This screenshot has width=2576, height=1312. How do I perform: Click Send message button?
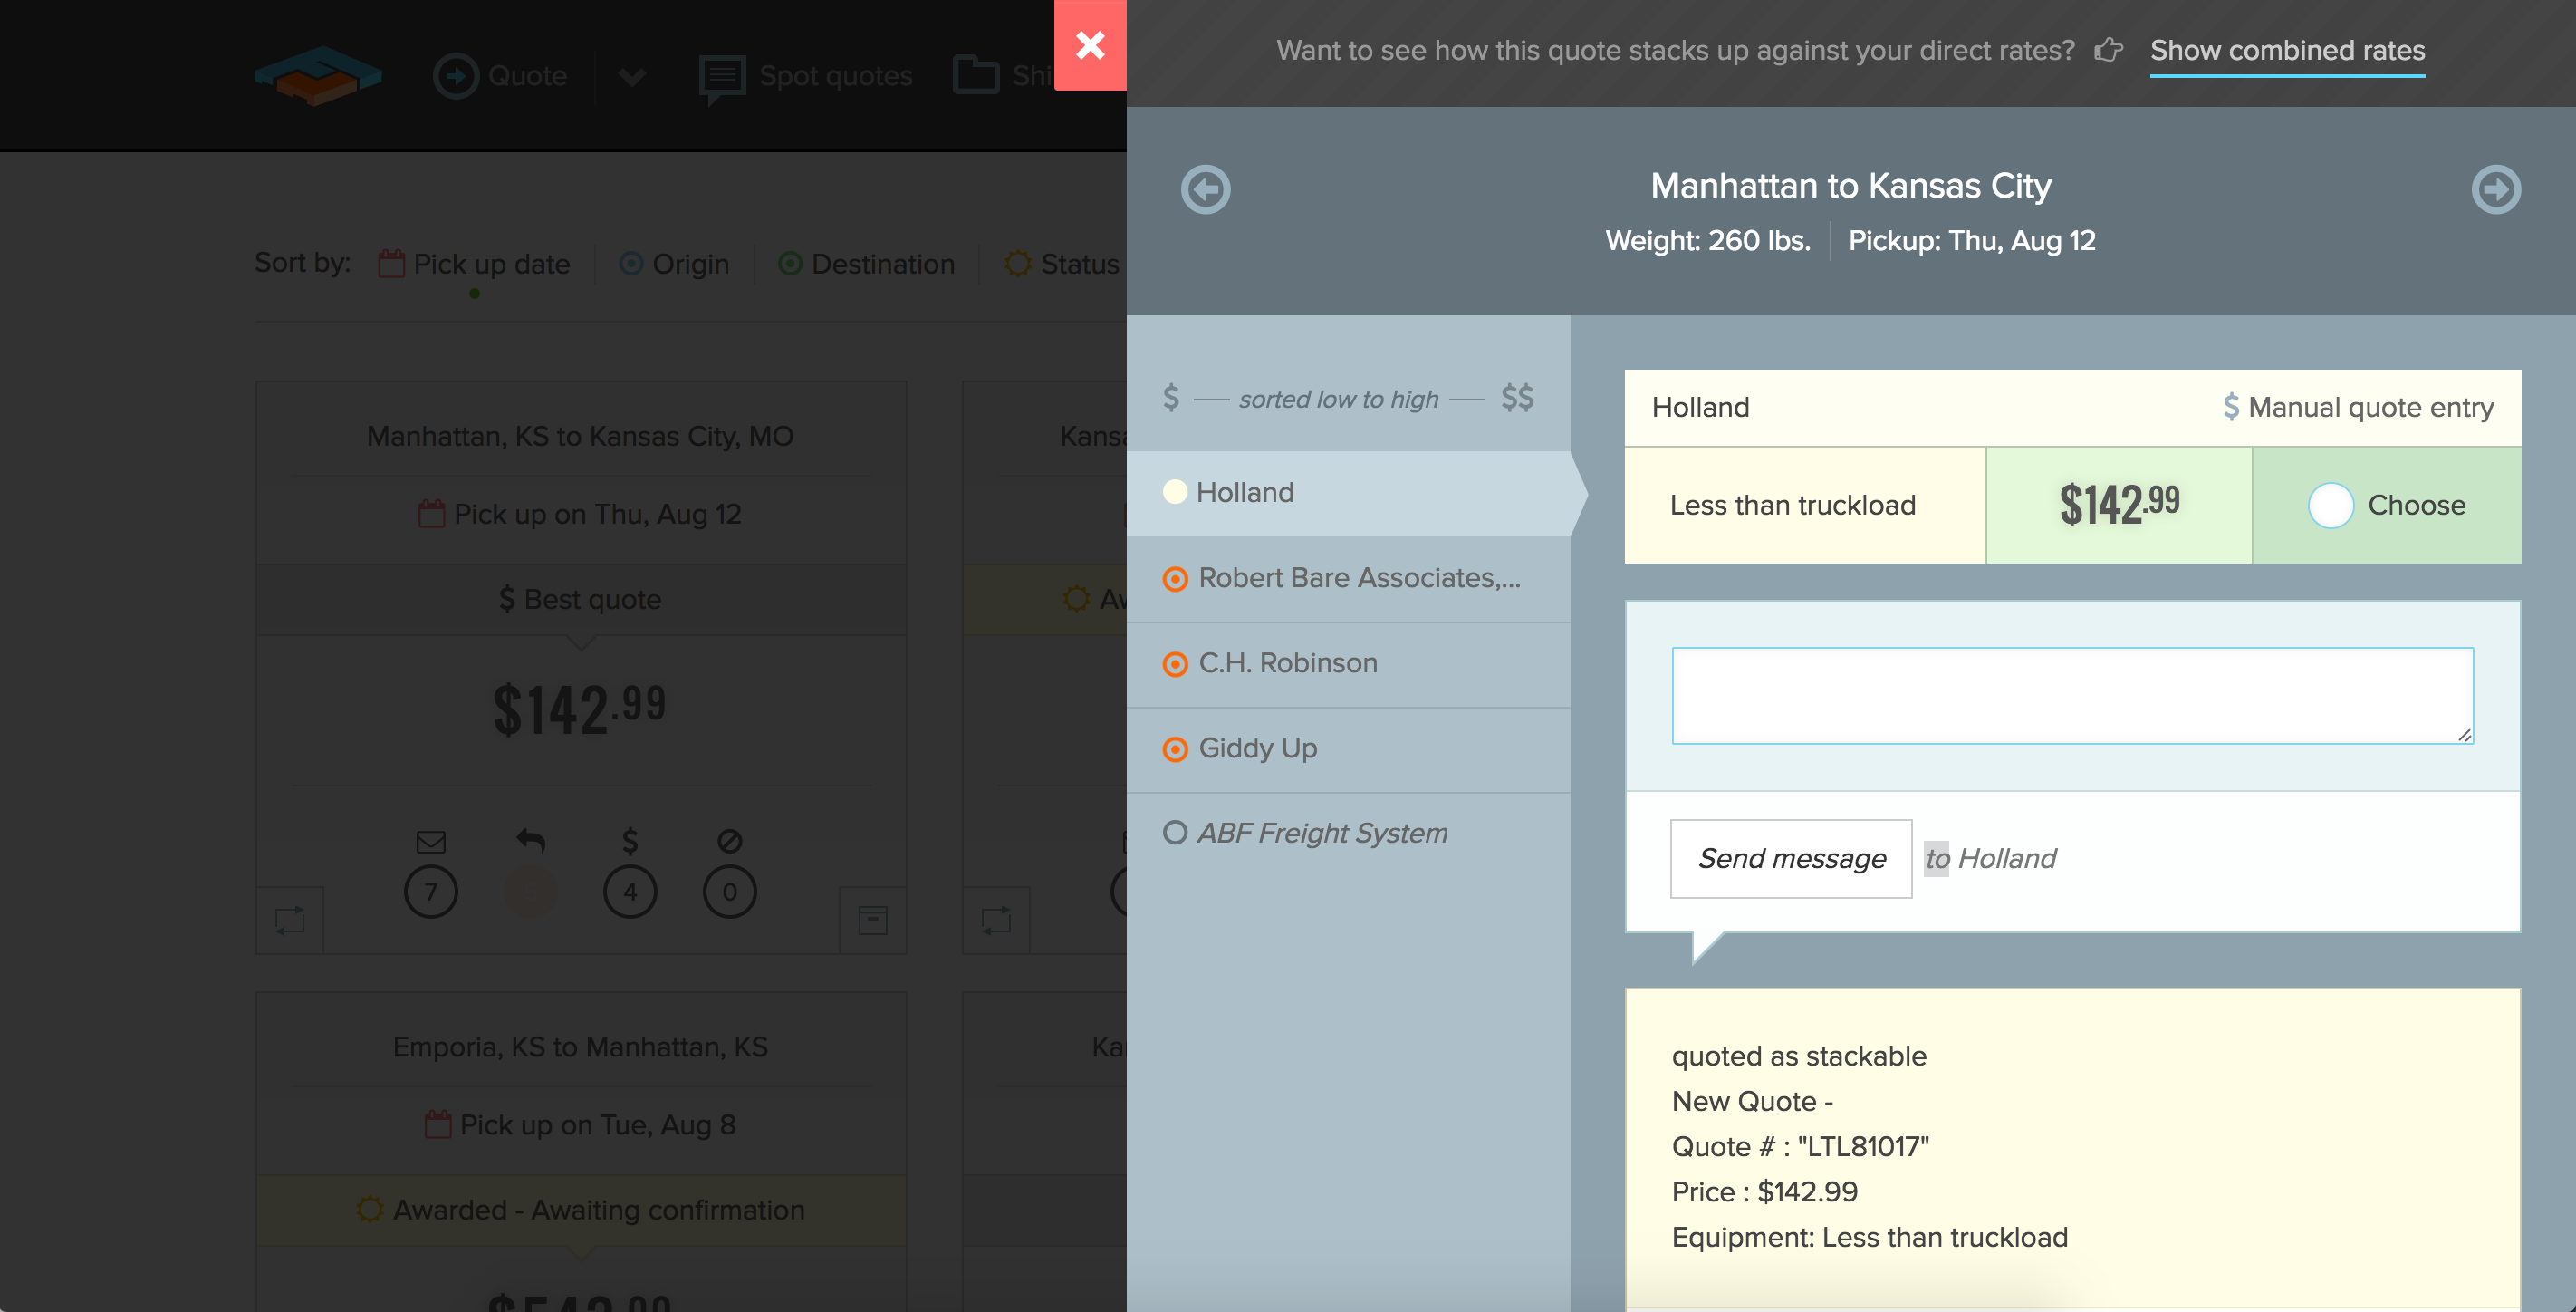(1791, 859)
